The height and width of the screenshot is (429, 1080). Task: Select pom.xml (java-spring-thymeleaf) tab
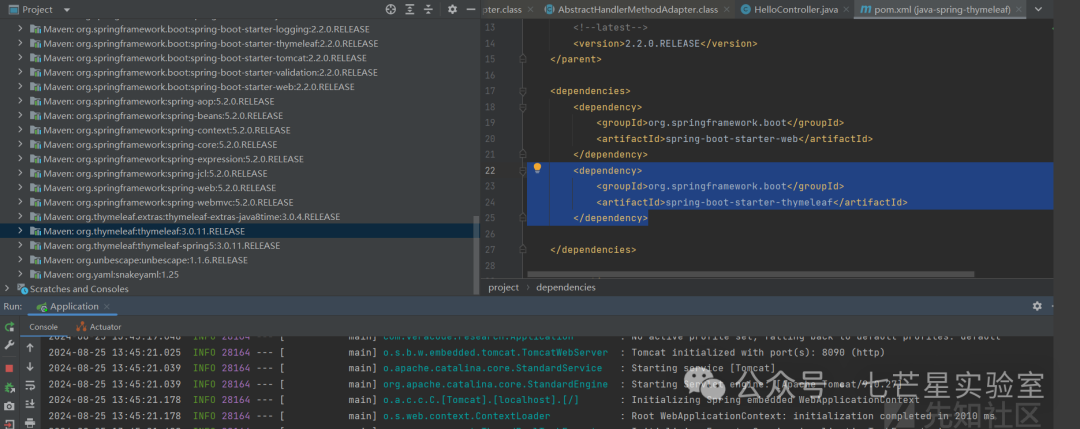(941, 10)
